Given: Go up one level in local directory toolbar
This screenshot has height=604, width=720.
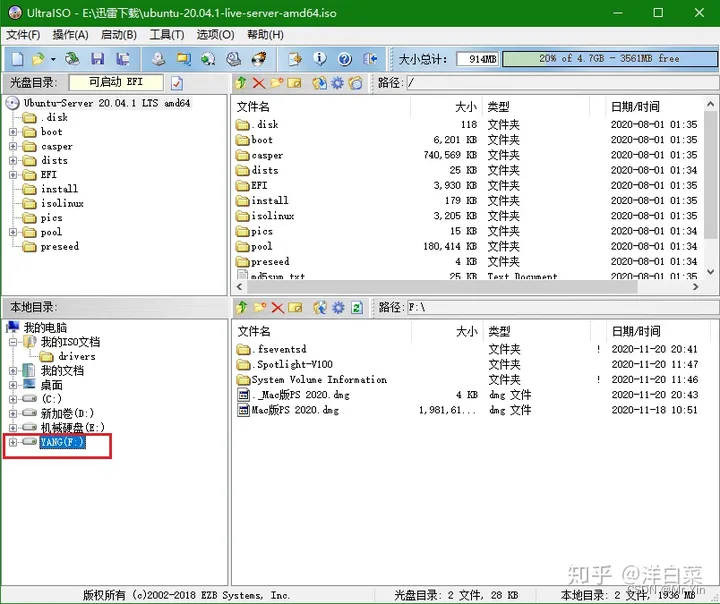Looking at the screenshot, I should 242,307.
